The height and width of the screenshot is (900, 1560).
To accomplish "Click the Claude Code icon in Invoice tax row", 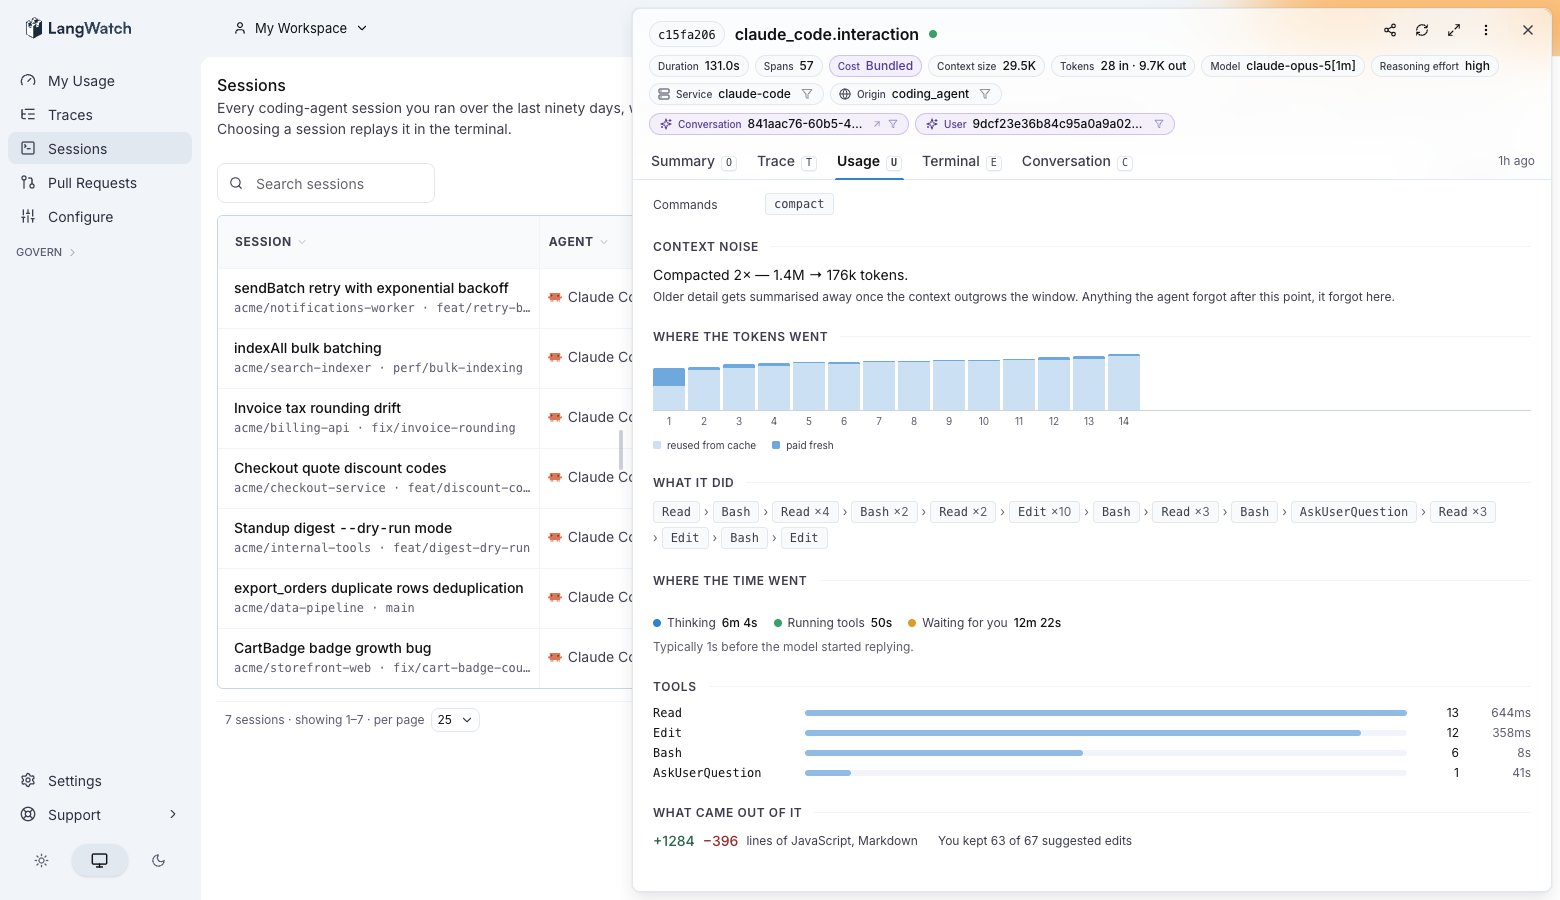I will pyautogui.click(x=555, y=417).
